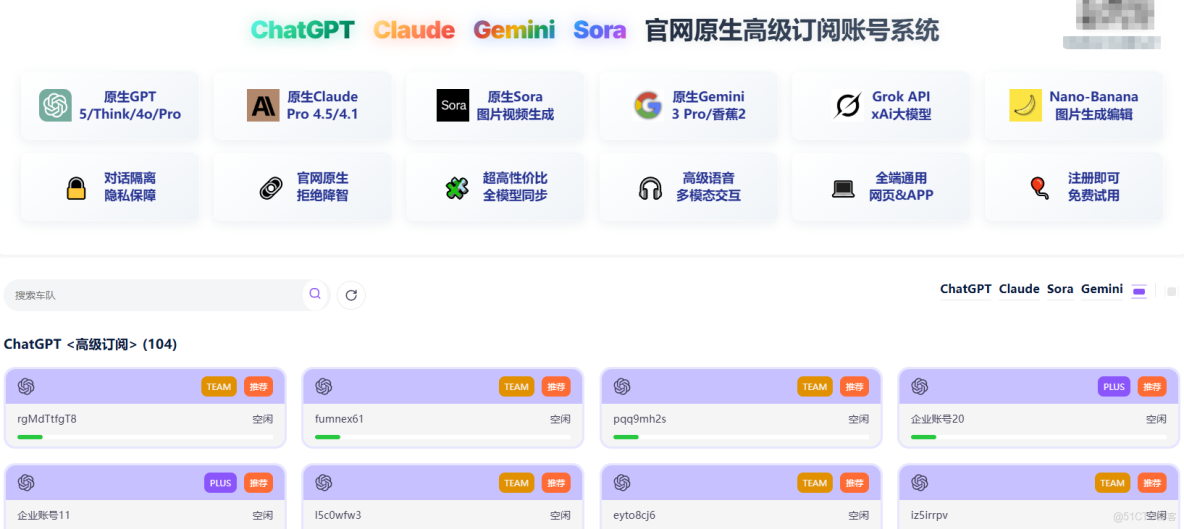Click the account name pqq9mh2s

[640, 419]
